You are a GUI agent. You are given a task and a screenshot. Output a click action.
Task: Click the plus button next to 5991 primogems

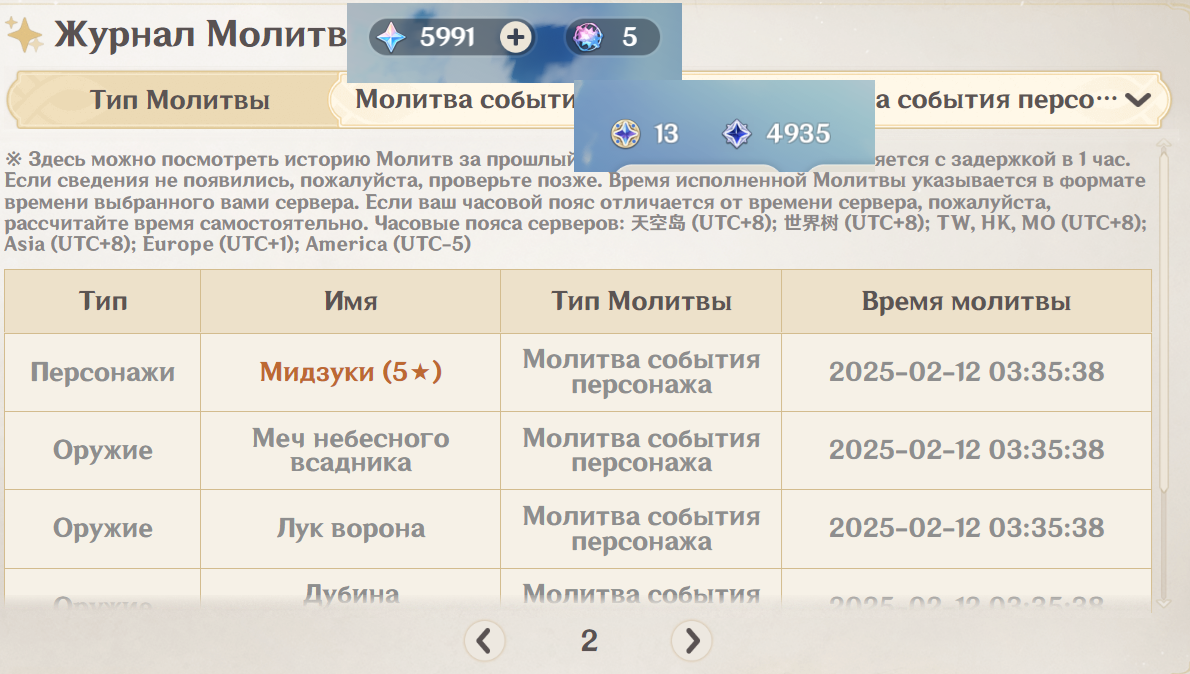[516, 37]
